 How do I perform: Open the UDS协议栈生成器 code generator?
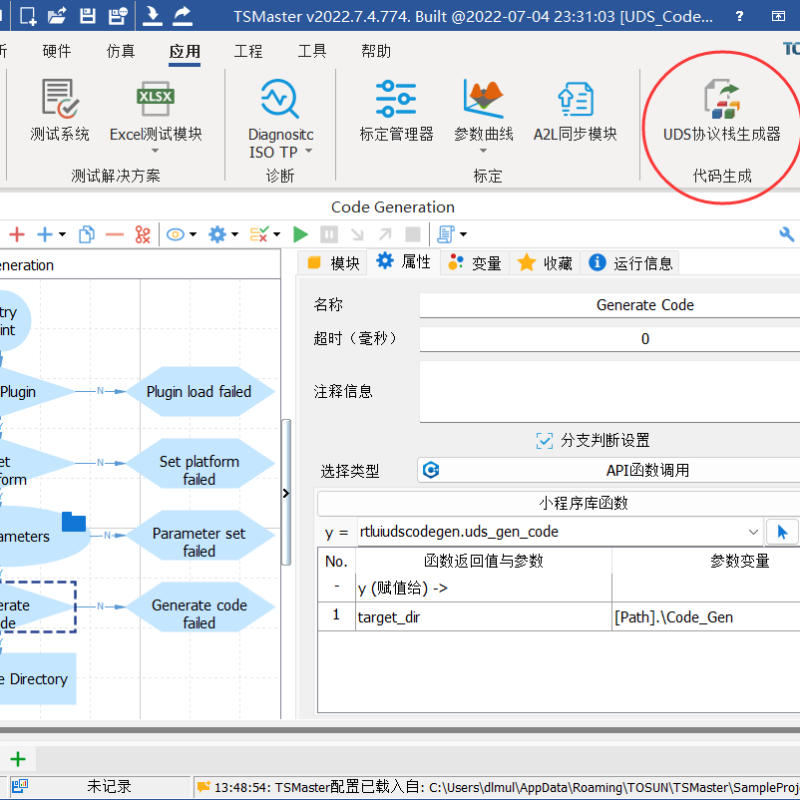[x=721, y=112]
